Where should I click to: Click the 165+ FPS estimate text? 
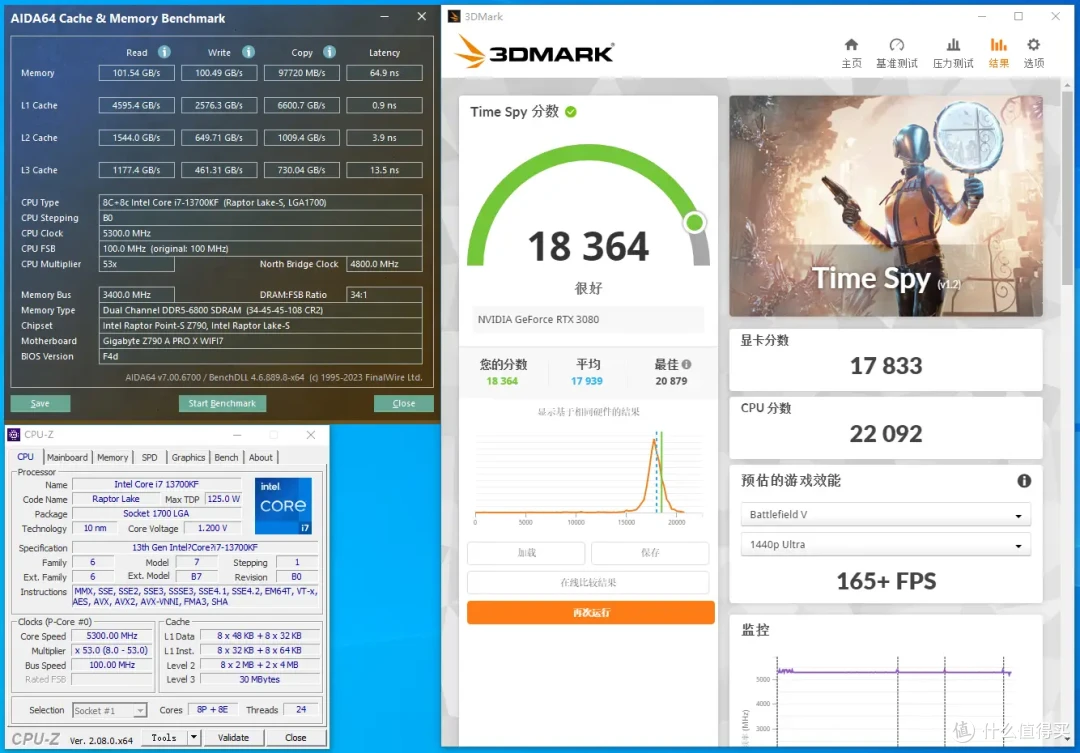tap(886, 581)
